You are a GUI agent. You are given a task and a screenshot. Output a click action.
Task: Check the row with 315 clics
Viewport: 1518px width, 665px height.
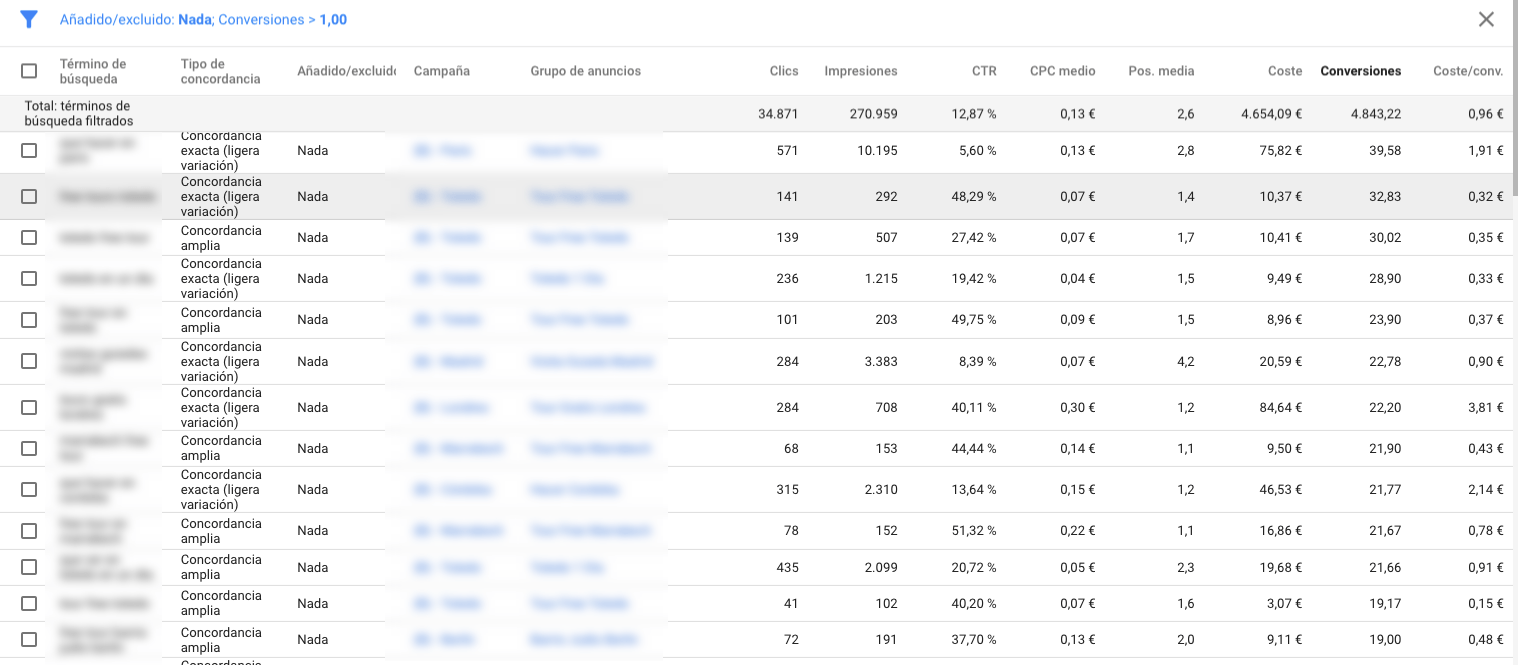tap(29, 490)
